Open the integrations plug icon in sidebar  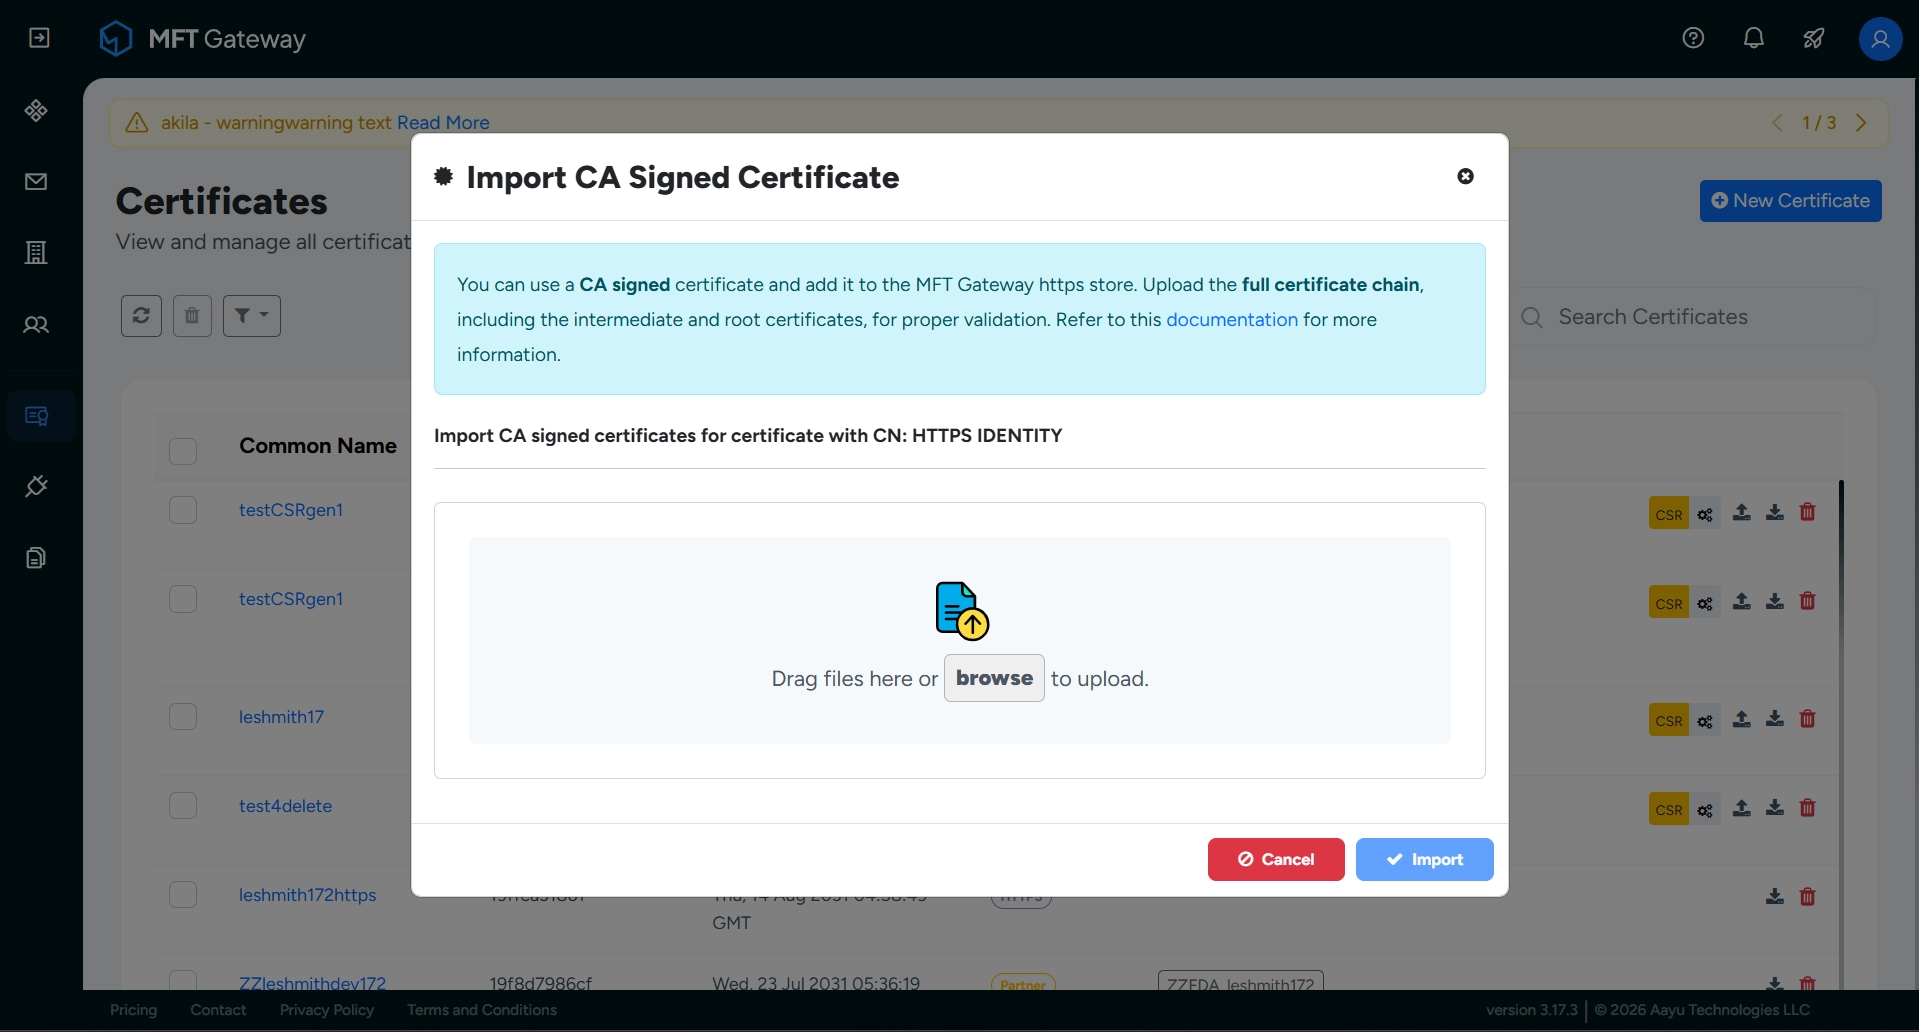pyautogui.click(x=36, y=486)
